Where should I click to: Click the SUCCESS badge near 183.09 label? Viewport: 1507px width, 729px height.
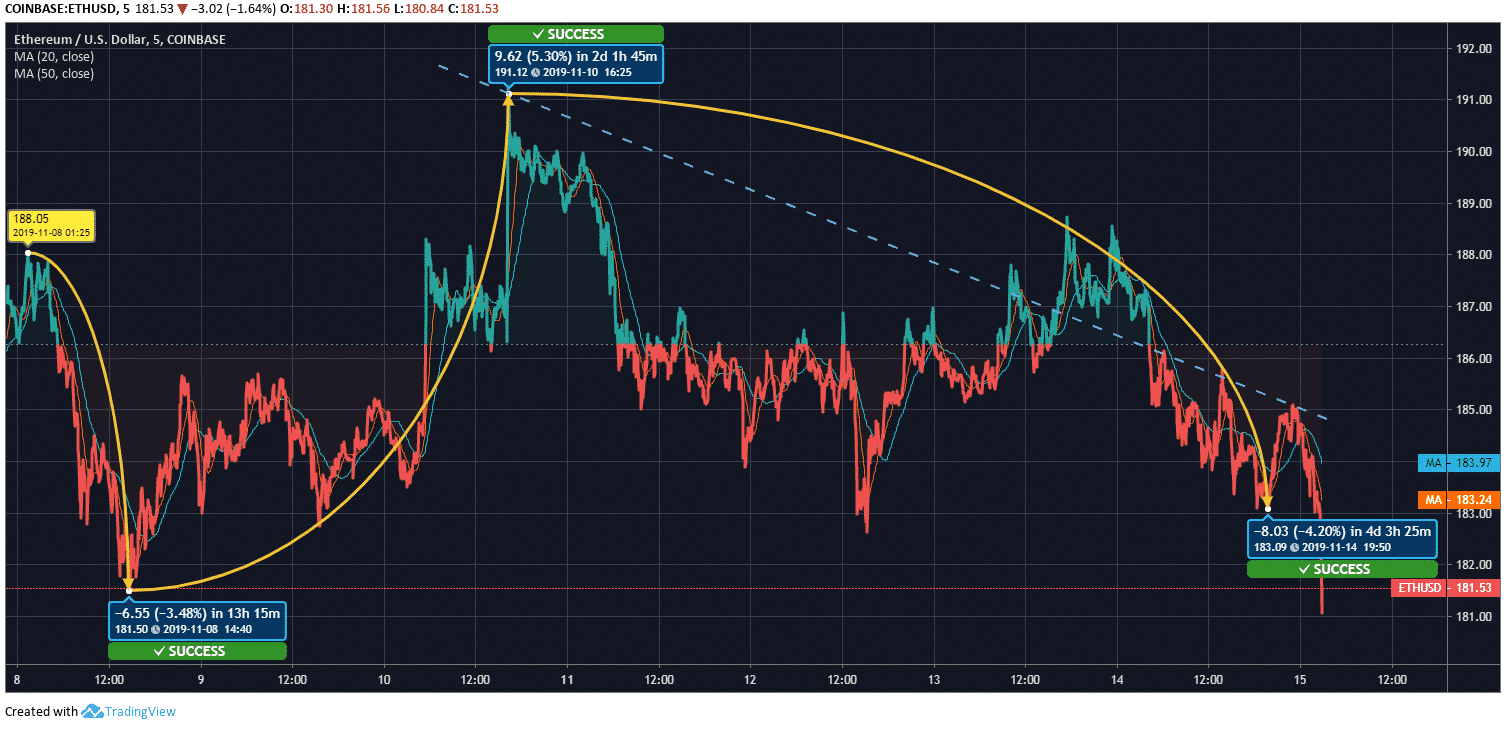pos(1342,569)
